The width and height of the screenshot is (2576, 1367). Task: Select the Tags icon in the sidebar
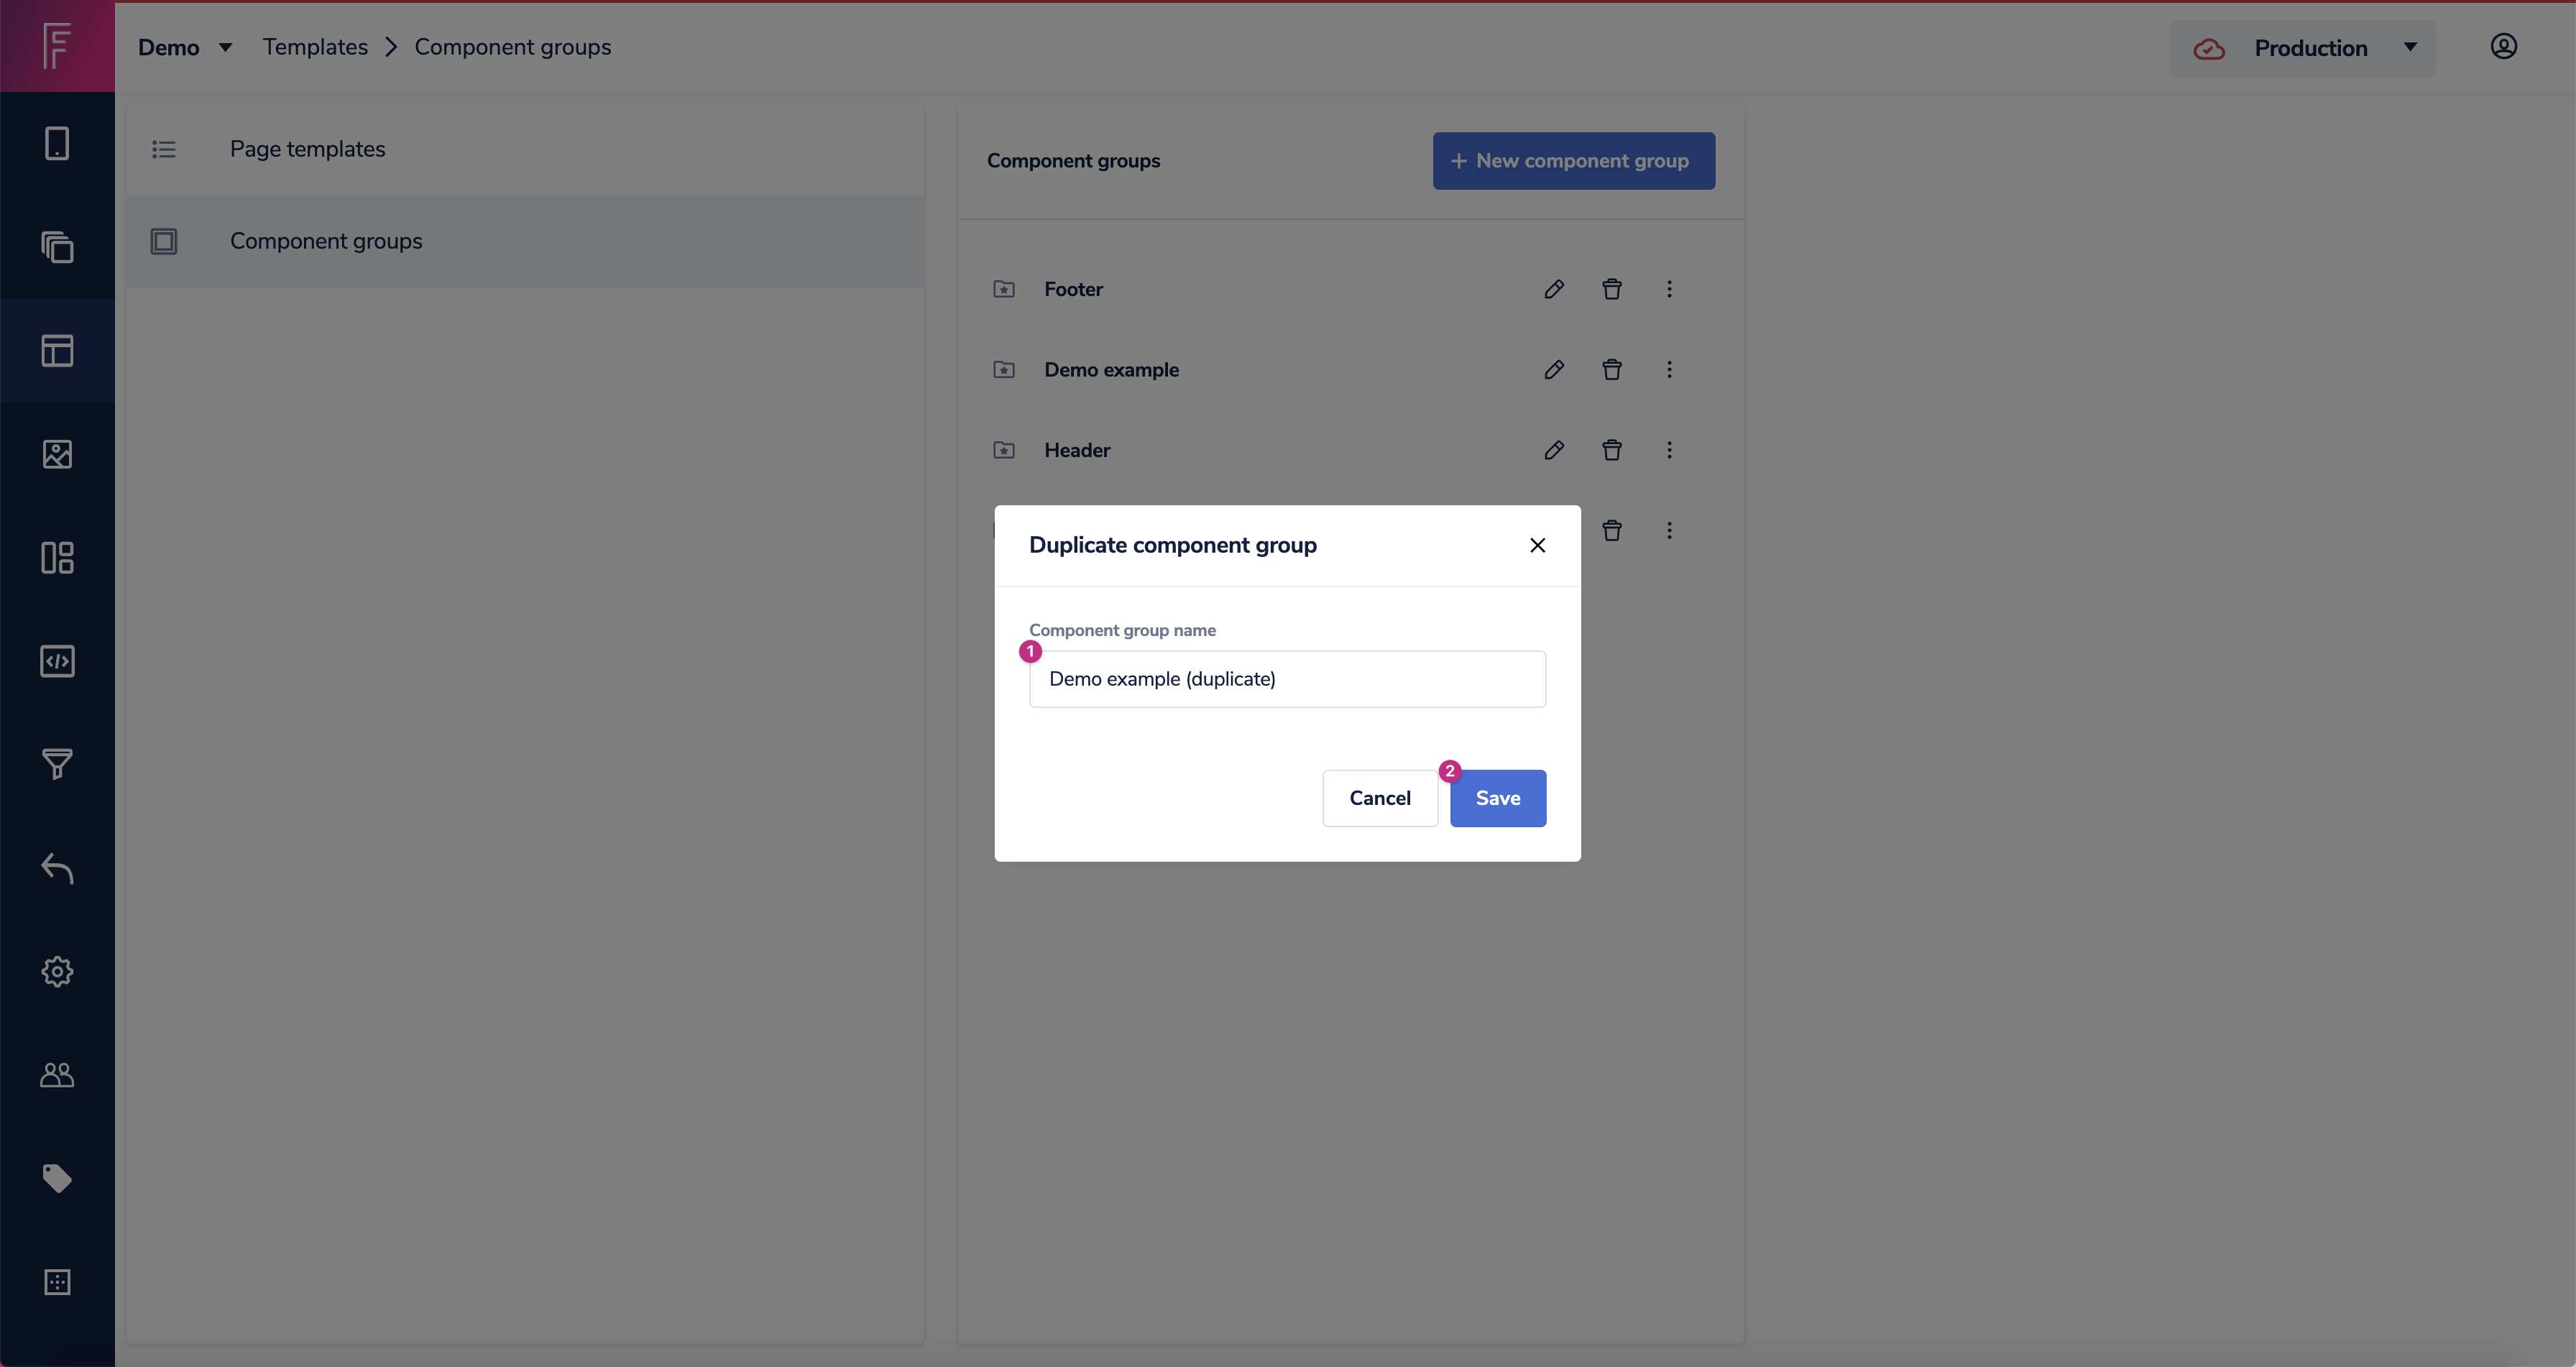point(57,1178)
